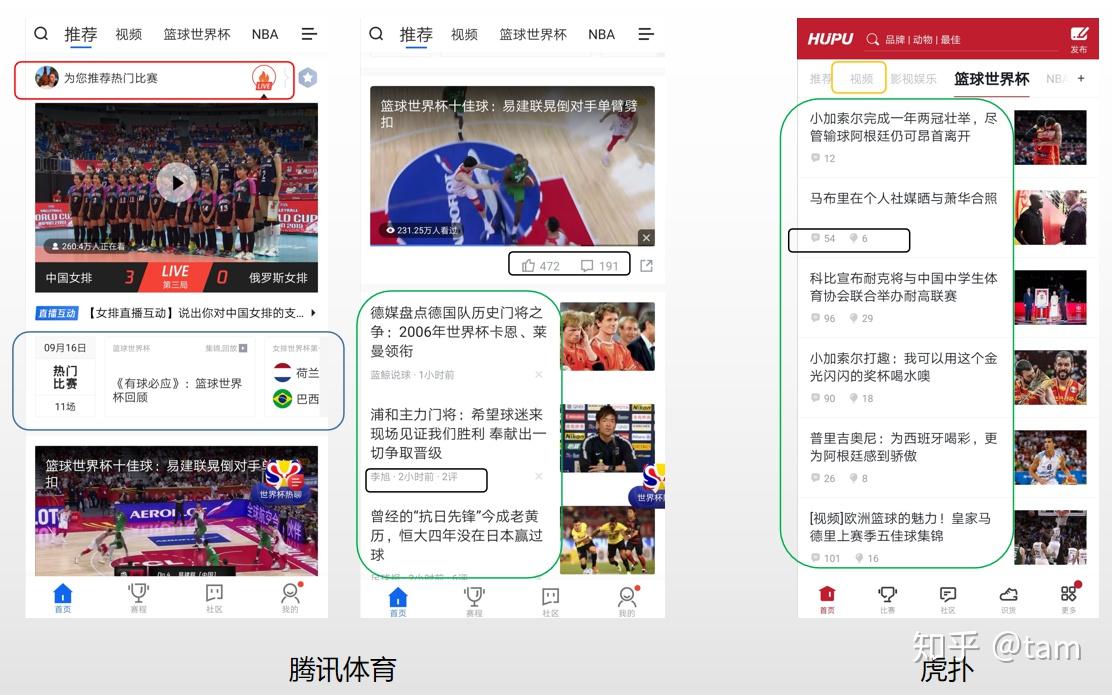The height and width of the screenshot is (695, 1112).
Task: Open Hupu article 普里吉奥尼：为西班牙喝彩
Action: [x=903, y=447]
